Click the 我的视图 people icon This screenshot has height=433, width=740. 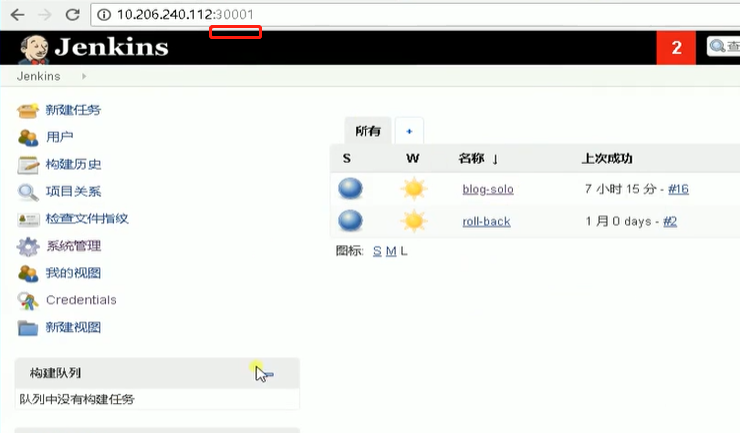28,273
